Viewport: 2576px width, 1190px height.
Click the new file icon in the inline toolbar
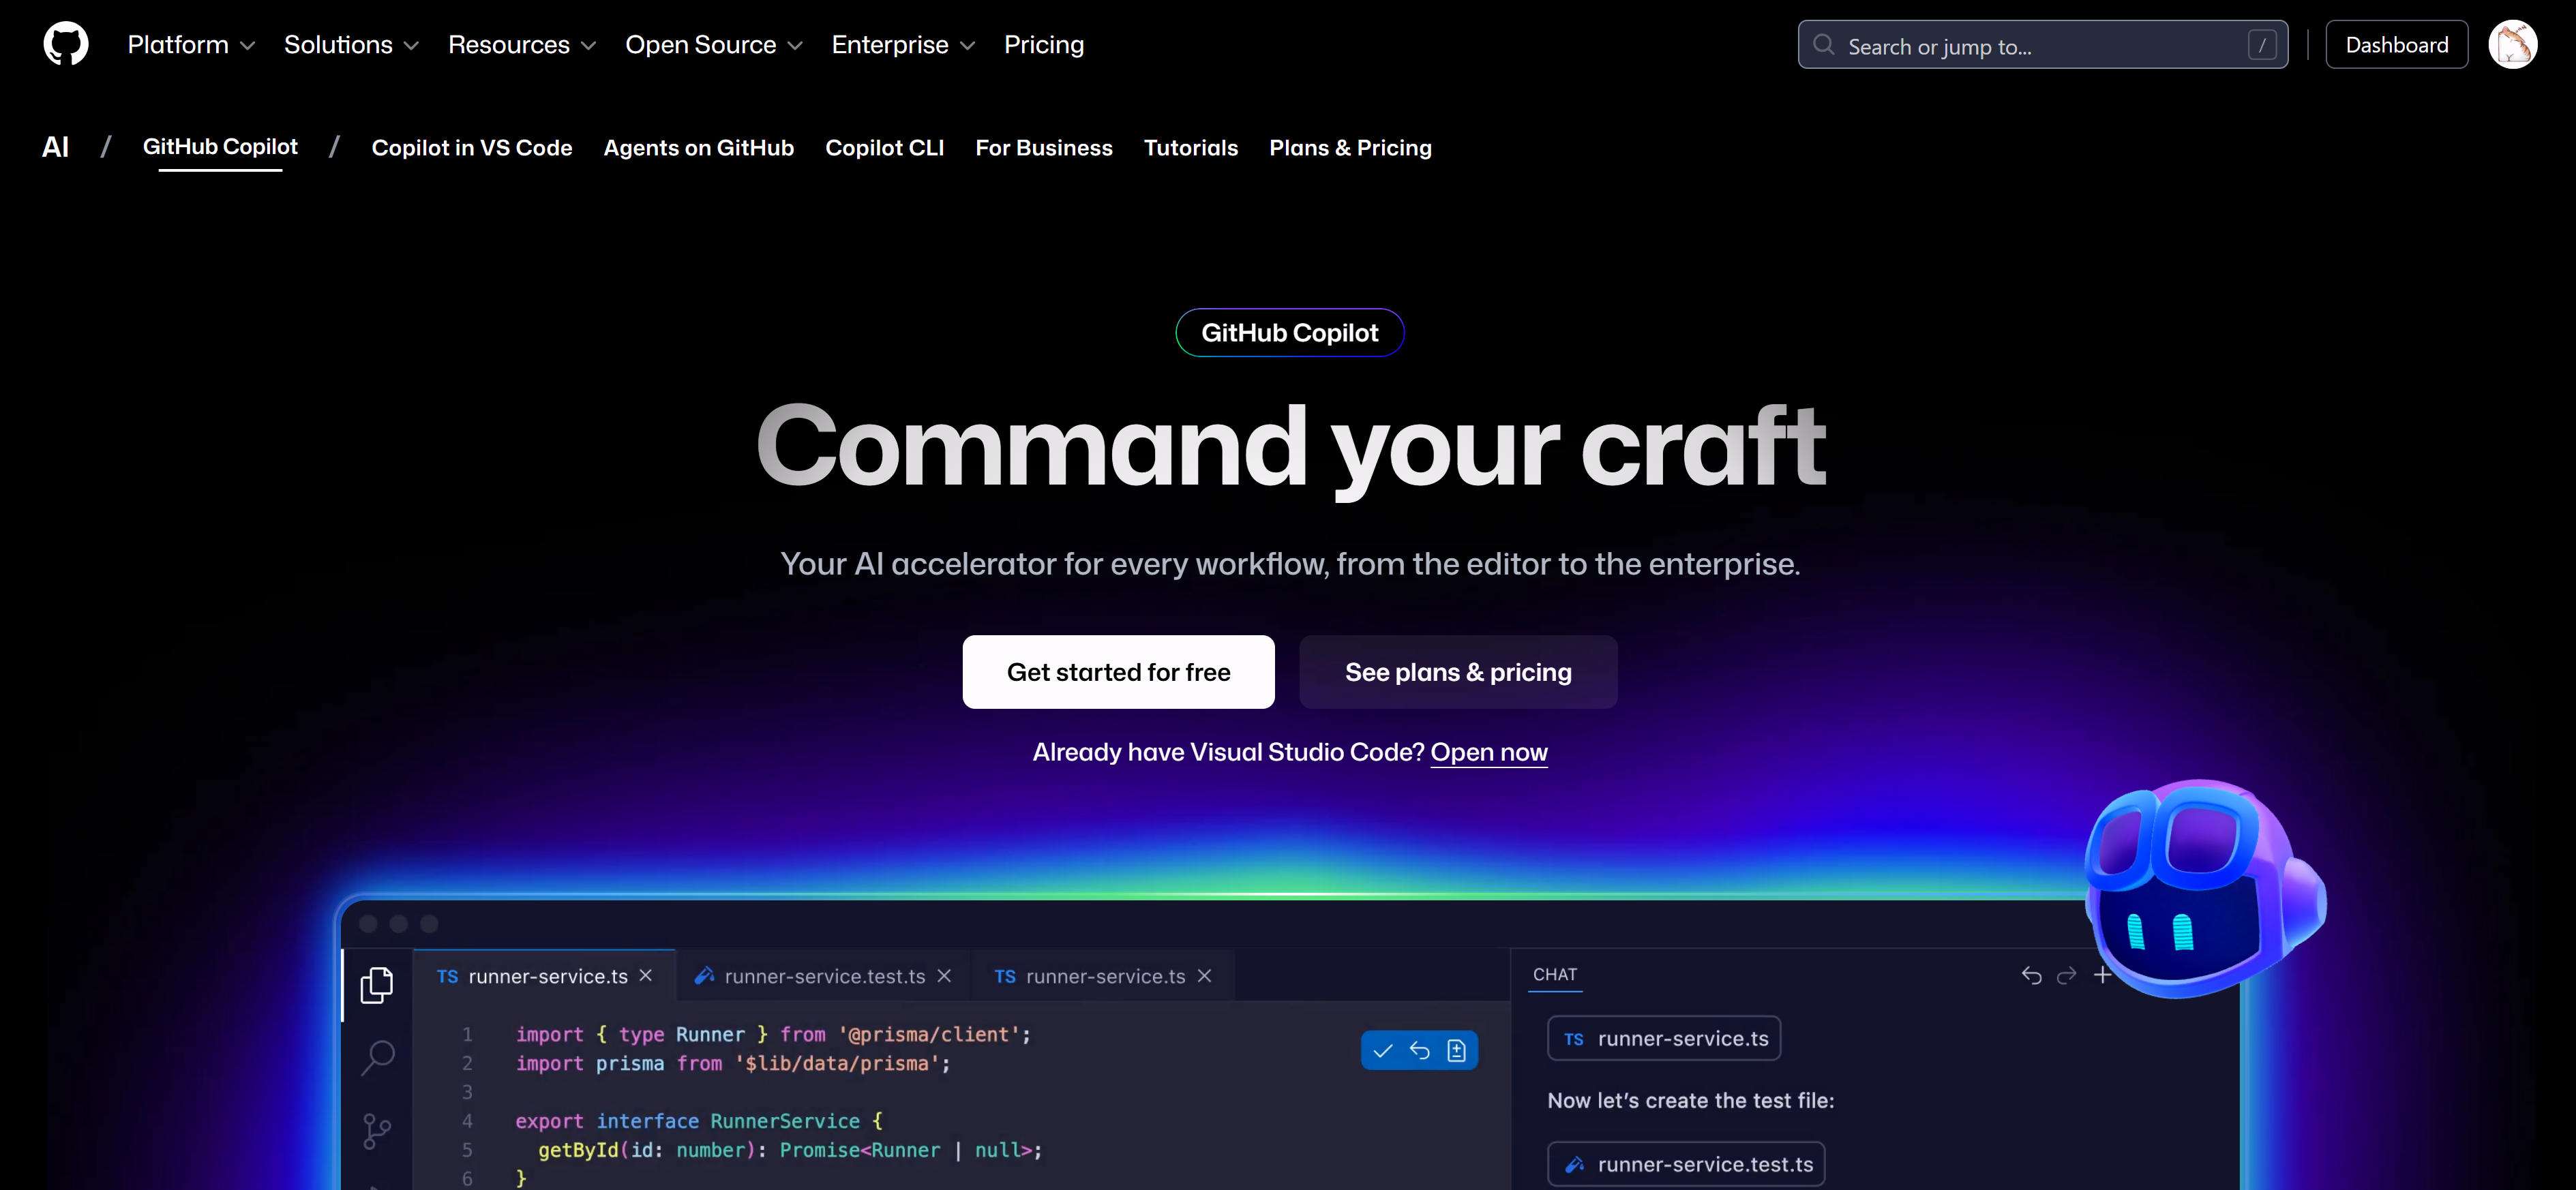pos(1457,1050)
